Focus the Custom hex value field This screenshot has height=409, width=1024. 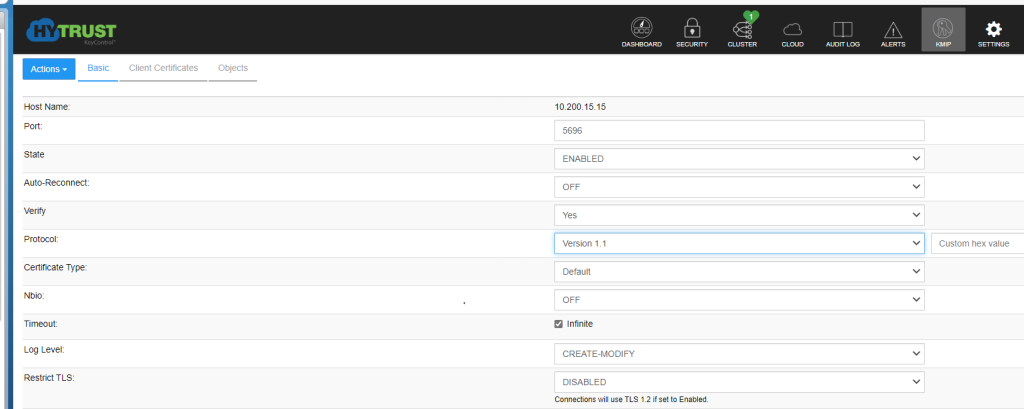(977, 243)
